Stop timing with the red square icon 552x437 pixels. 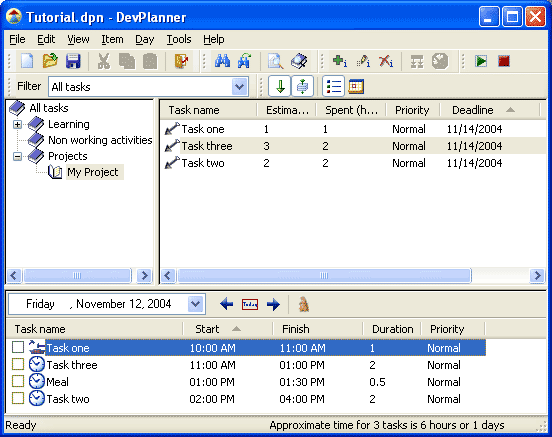click(x=504, y=61)
